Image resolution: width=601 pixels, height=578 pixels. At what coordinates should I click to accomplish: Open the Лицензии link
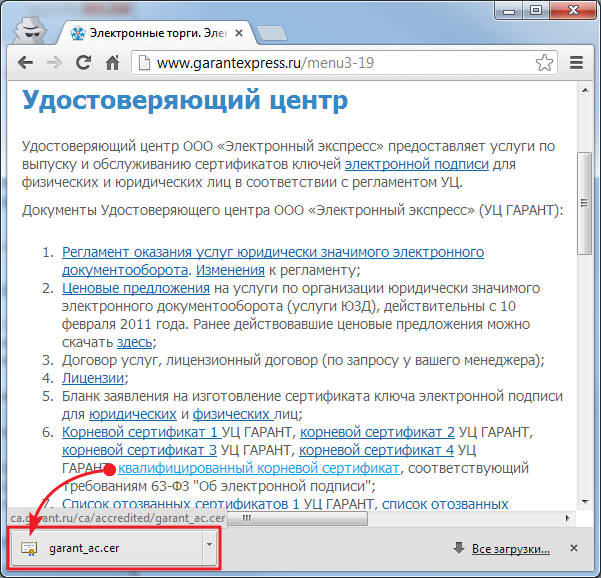[x=93, y=378]
